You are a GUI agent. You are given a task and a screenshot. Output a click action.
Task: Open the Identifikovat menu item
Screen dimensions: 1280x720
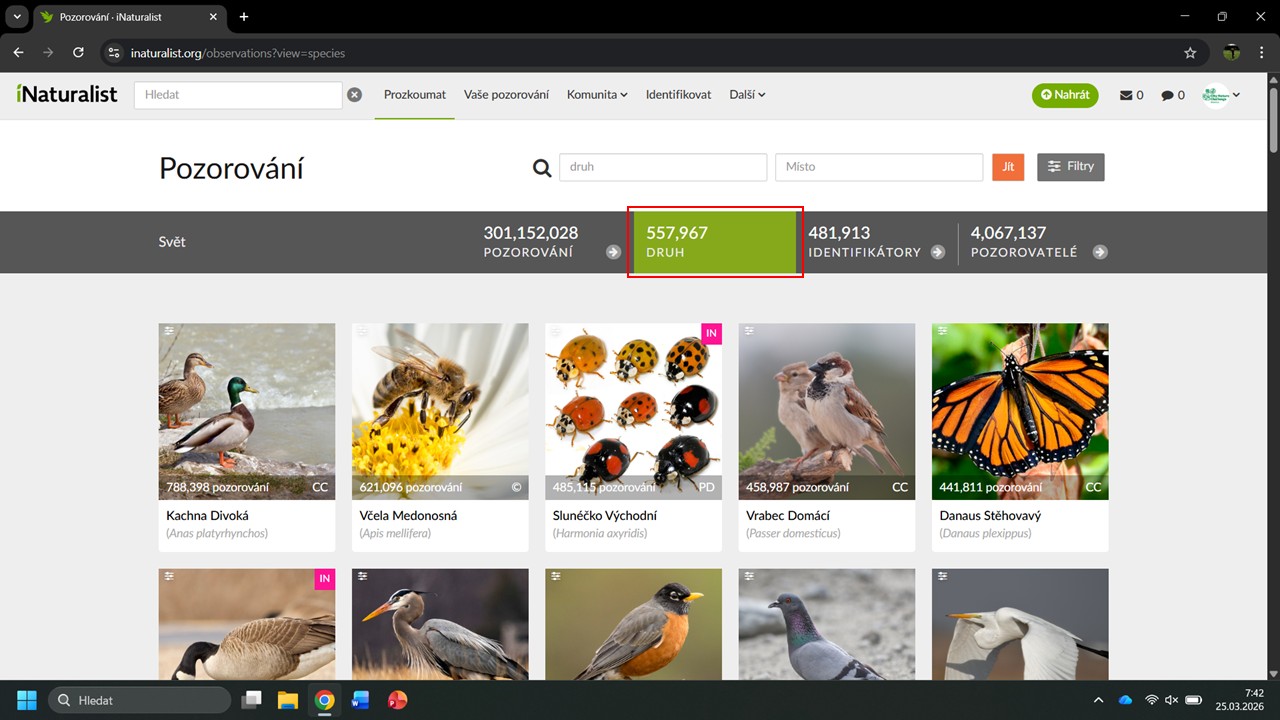click(678, 95)
